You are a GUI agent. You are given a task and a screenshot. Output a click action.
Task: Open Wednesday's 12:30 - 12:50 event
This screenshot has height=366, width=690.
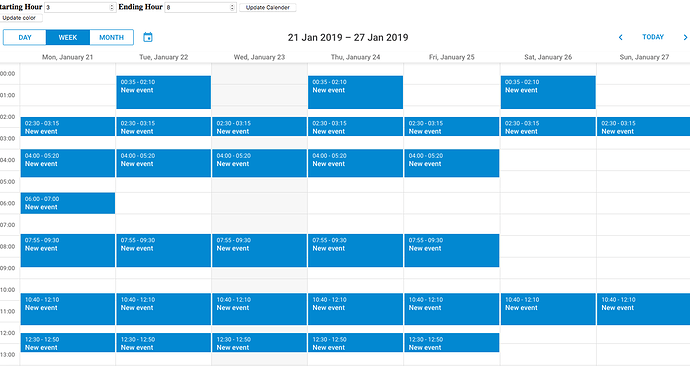[259, 343]
